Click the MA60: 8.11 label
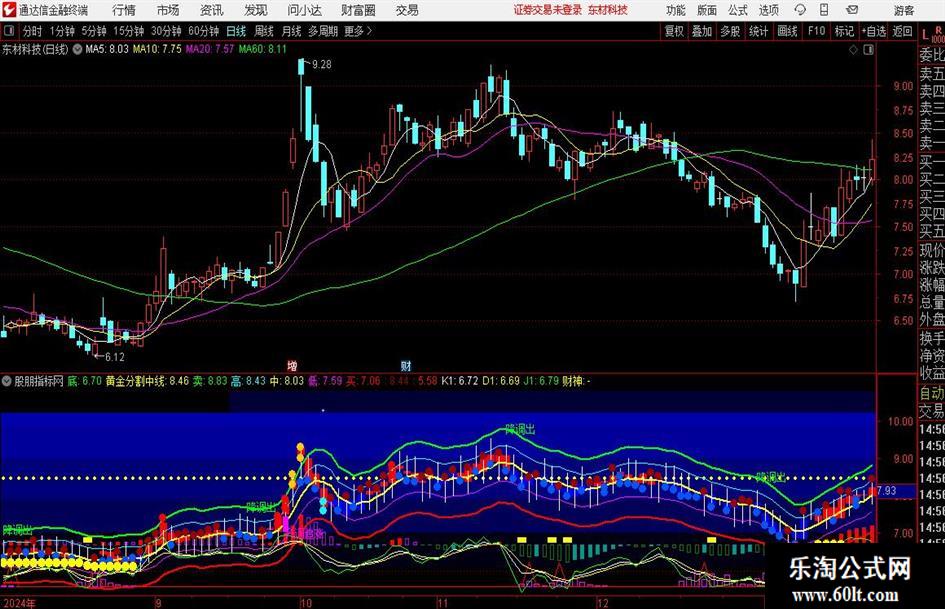Screen dimensions: 945x609 click(263, 49)
